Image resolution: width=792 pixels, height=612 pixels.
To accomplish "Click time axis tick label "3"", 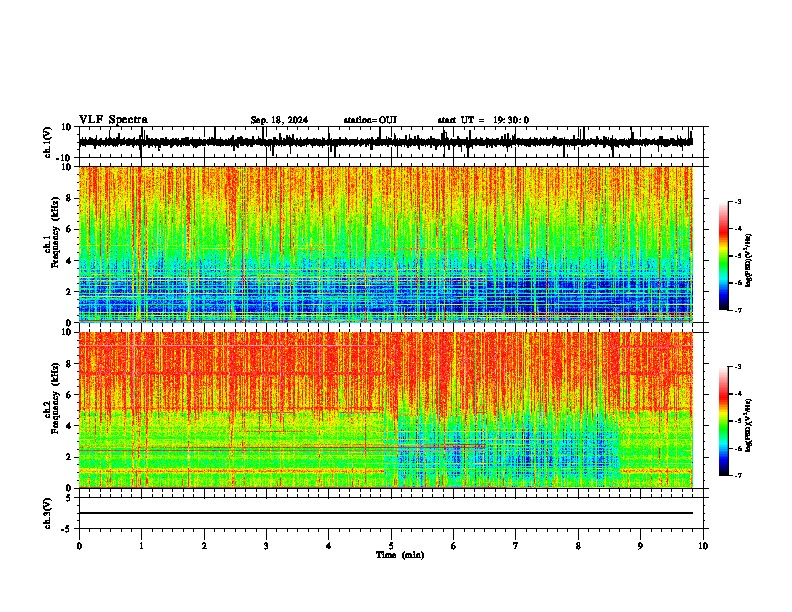I will 266,546.
